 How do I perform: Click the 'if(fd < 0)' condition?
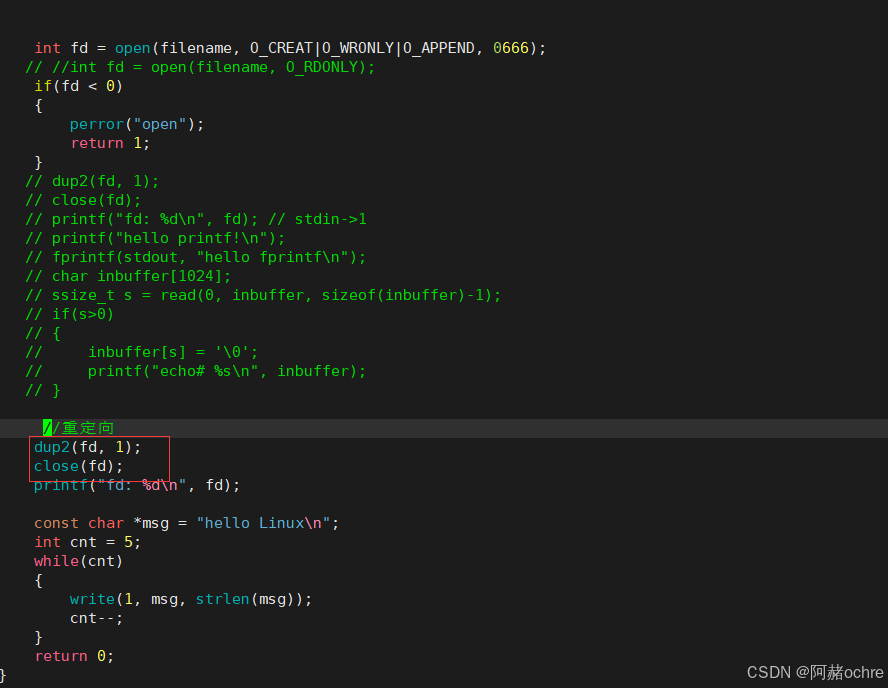(78, 86)
